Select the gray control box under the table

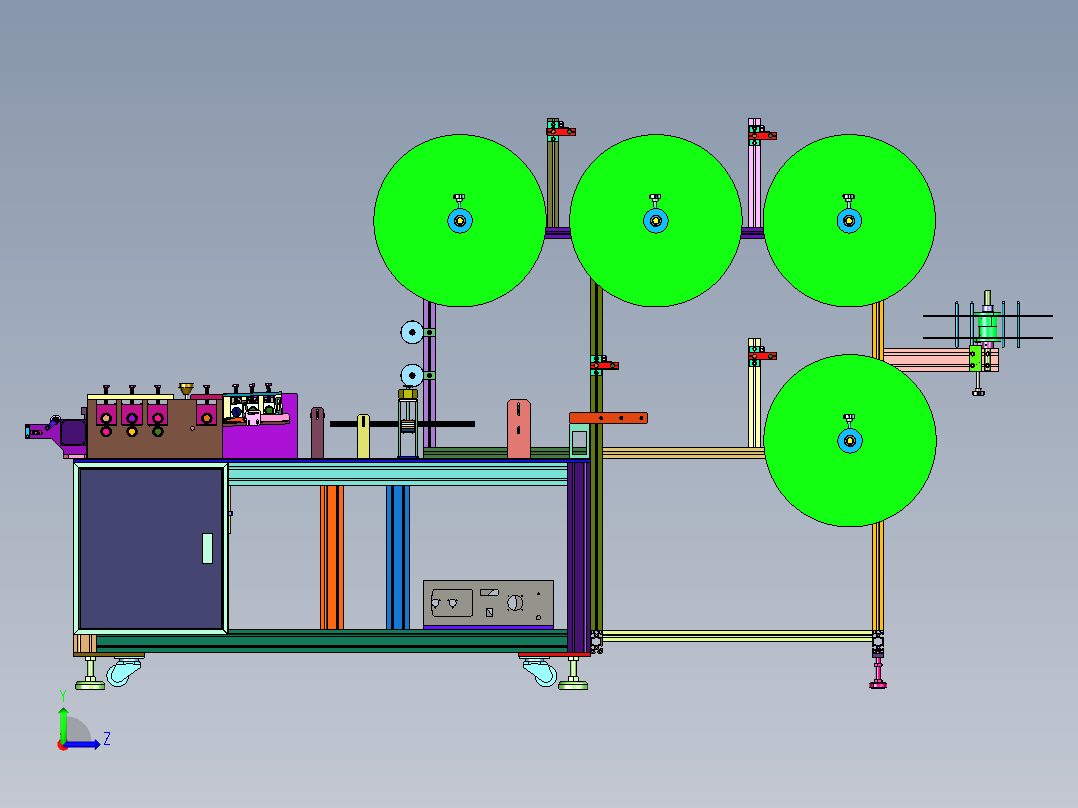pos(488,603)
